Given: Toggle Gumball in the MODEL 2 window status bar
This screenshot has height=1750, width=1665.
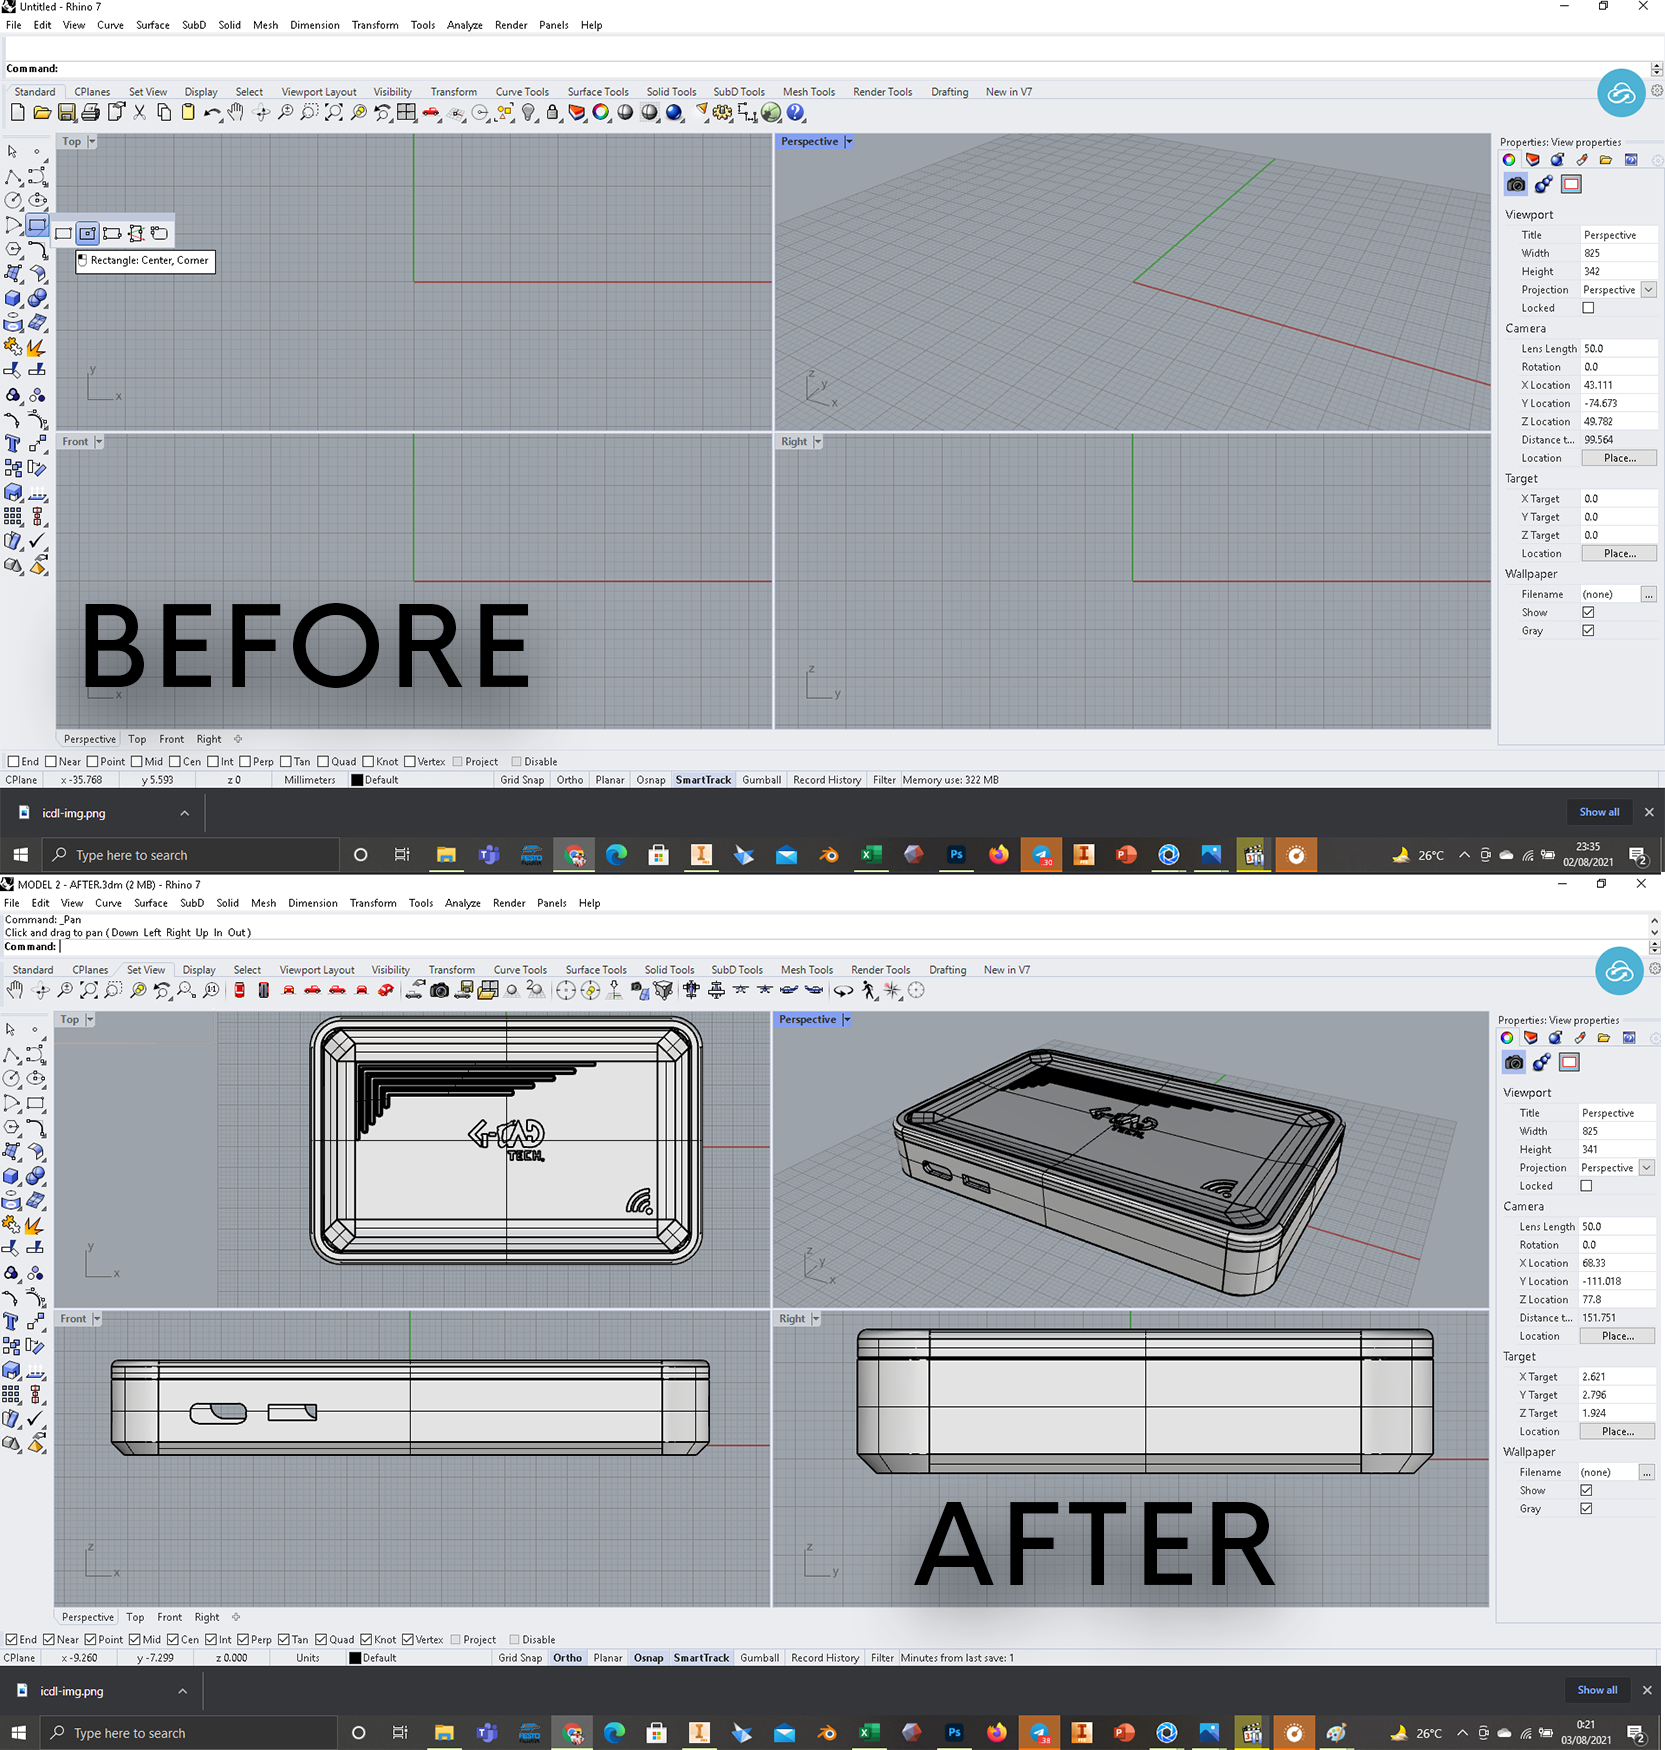Looking at the screenshot, I should click(x=759, y=1657).
